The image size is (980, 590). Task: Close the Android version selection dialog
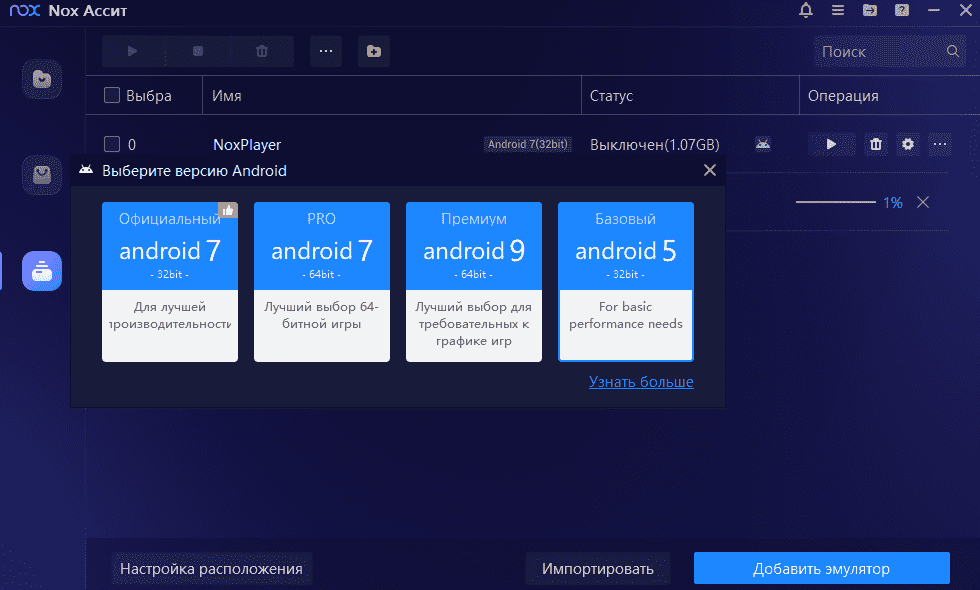pyautogui.click(x=710, y=171)
